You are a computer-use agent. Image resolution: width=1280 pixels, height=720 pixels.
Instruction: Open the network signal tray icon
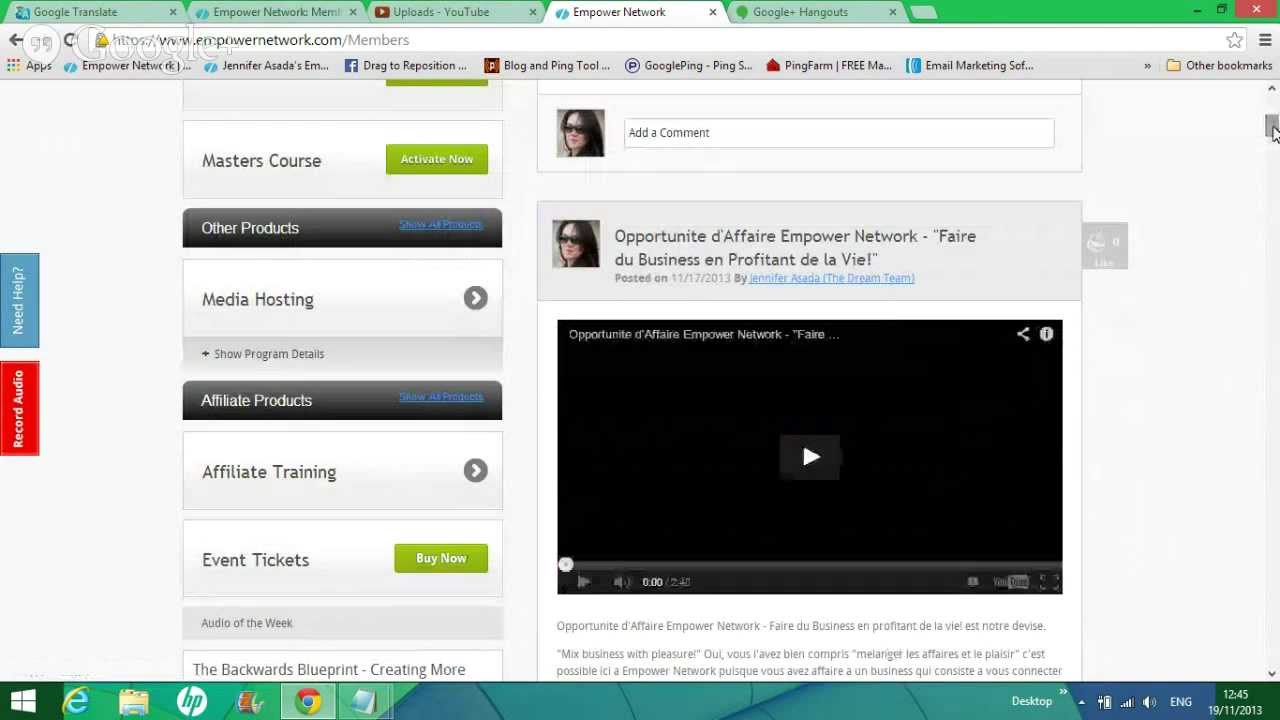coord(1127,702)
